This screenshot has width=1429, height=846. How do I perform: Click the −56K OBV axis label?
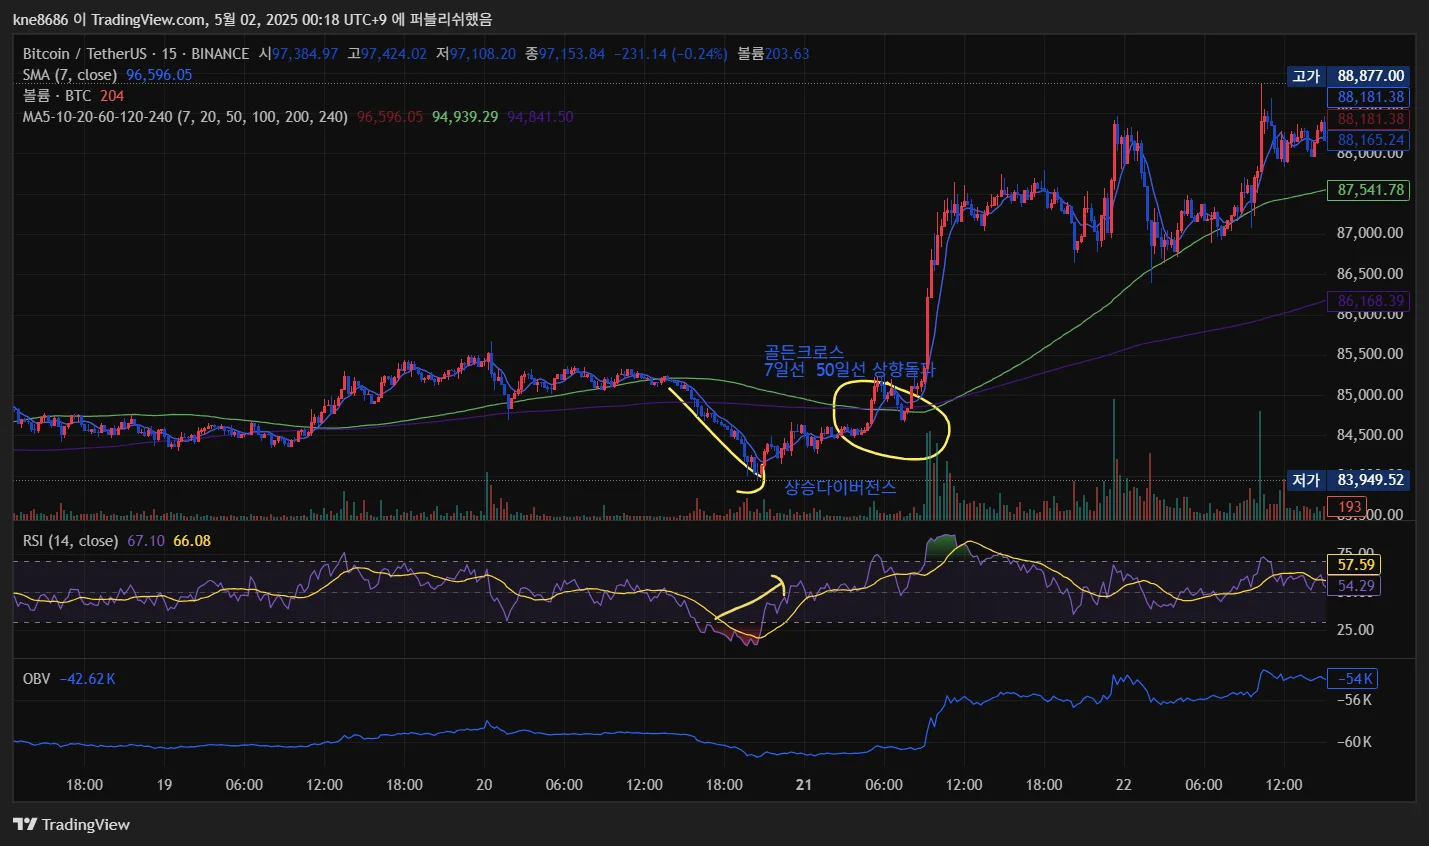tap(1355, 700)
